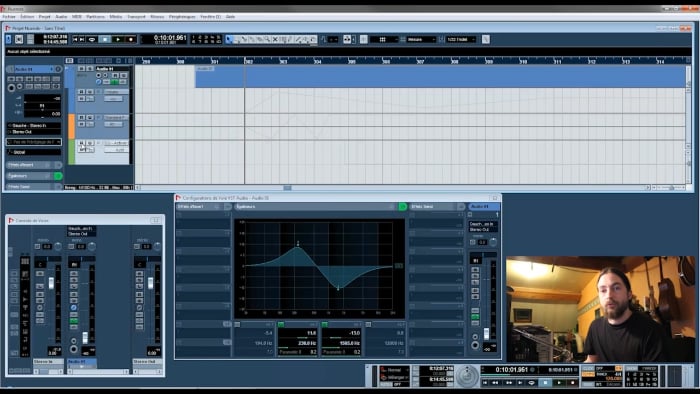The height and width of the screenshot is (394, 700).
Task: Select the Zoom magnifier tool
Action: point(267,39)
